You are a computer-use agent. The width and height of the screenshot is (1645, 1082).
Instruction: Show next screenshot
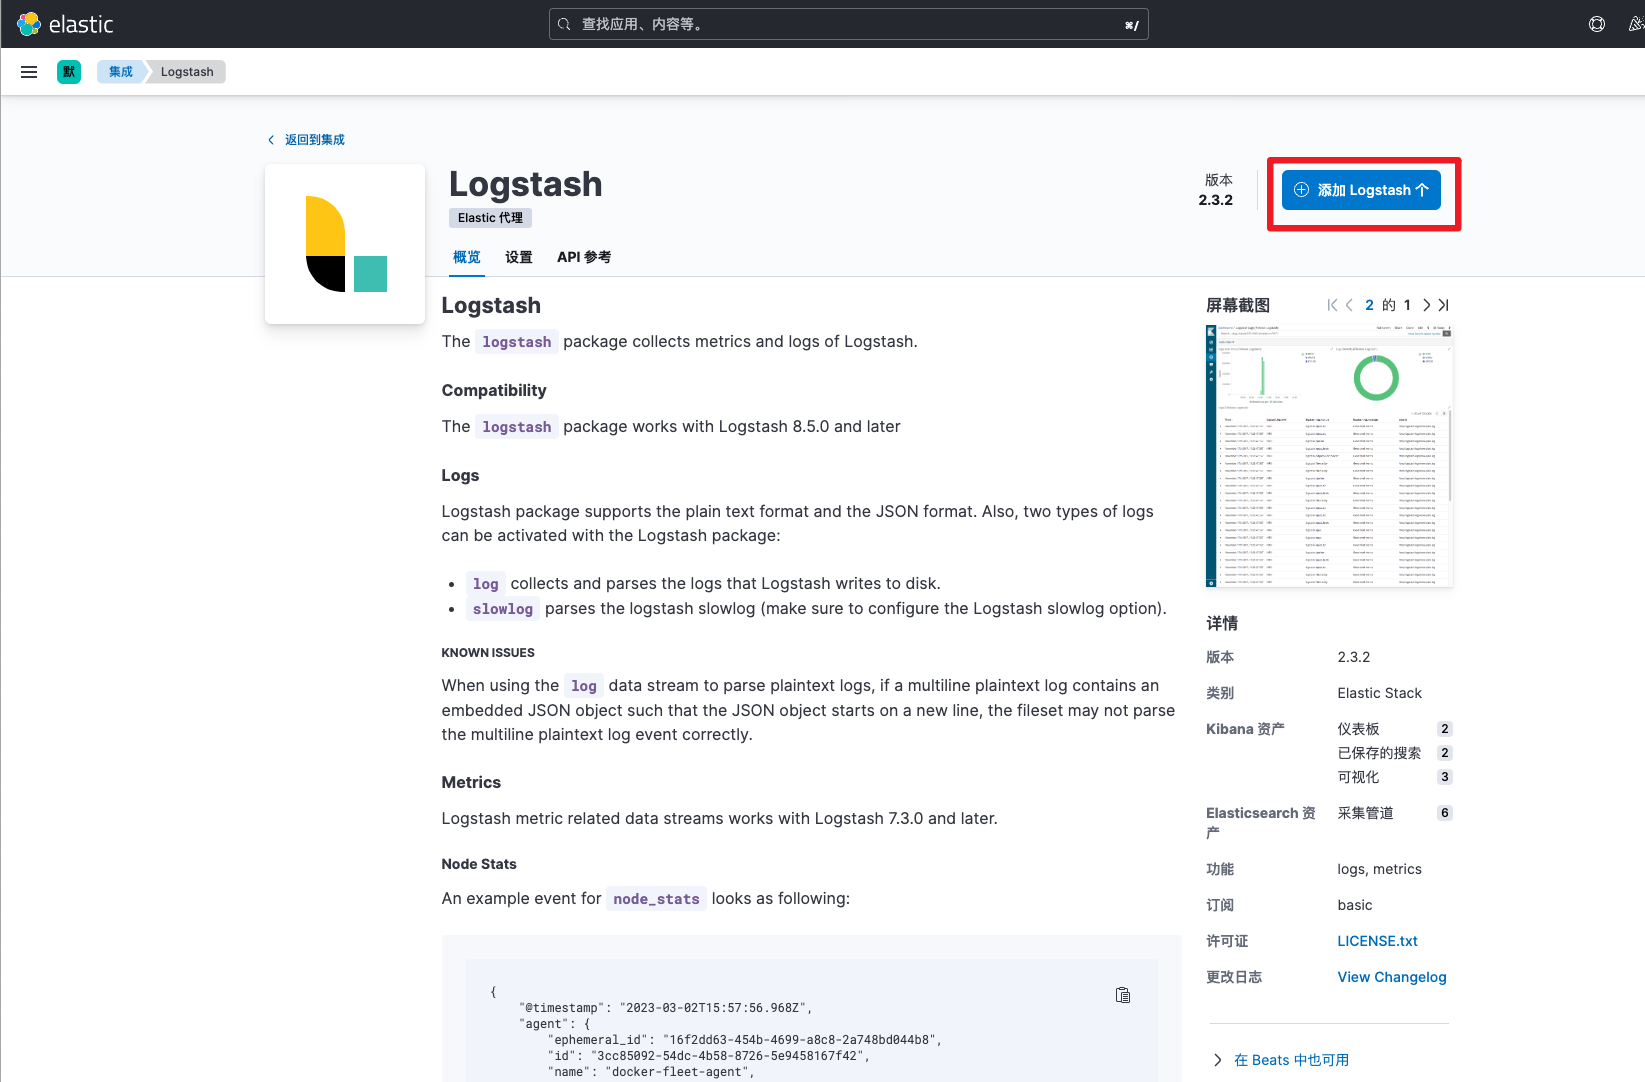pos(1426,305)
